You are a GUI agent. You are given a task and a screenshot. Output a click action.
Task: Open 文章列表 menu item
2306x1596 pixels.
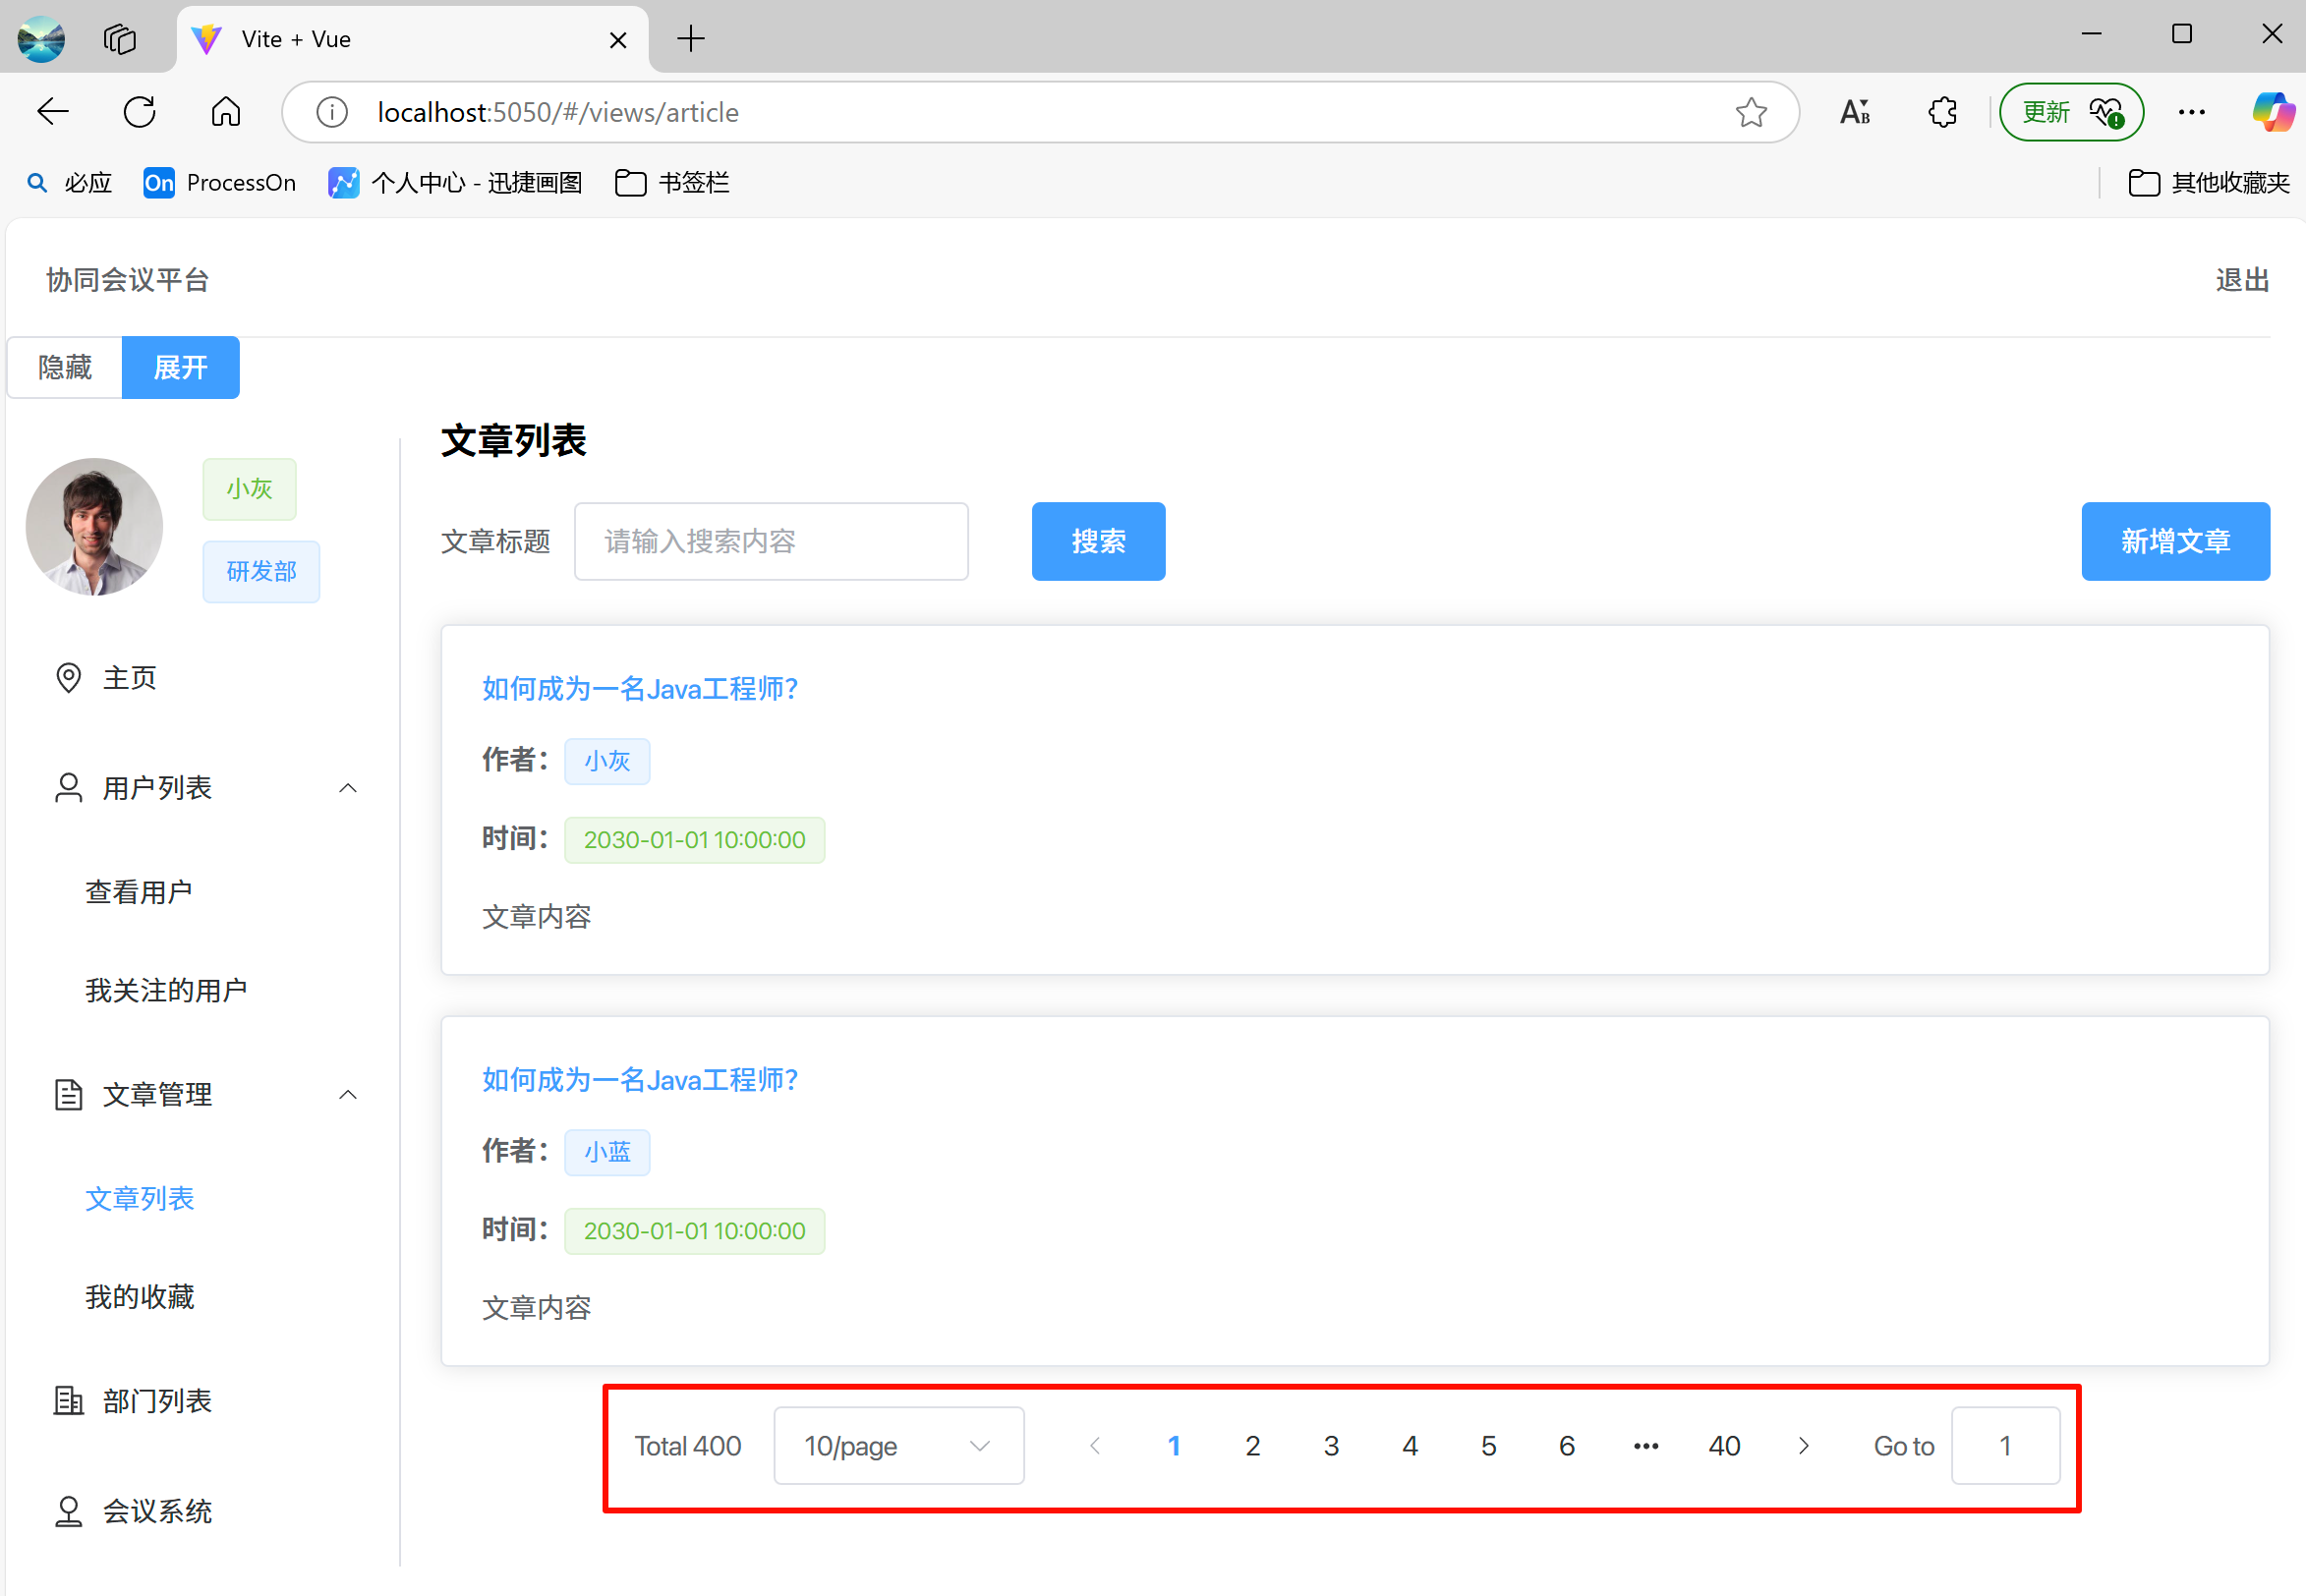coord(139,1198)
